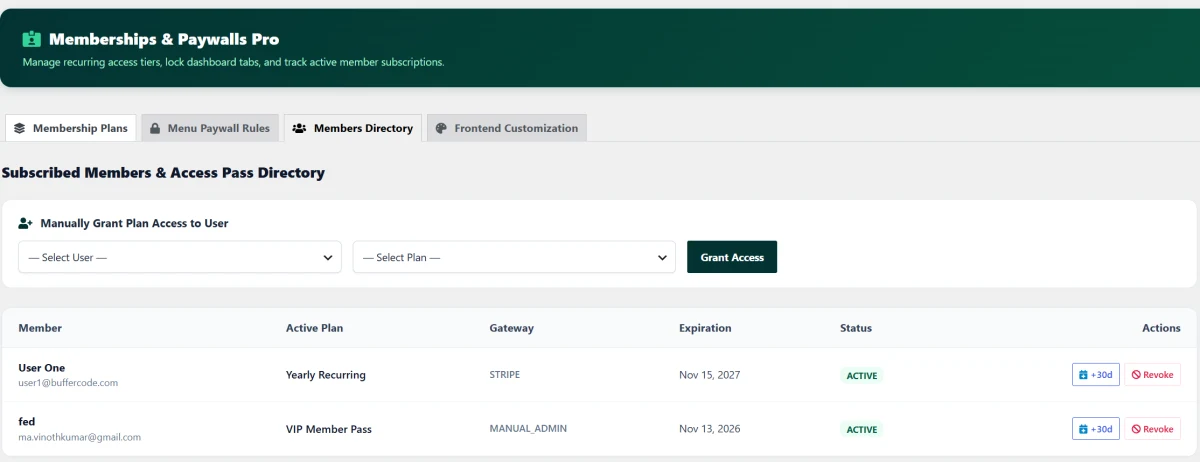Click the Manually Grant Plan Access label

pyautogui.click(x=134, y=223)
